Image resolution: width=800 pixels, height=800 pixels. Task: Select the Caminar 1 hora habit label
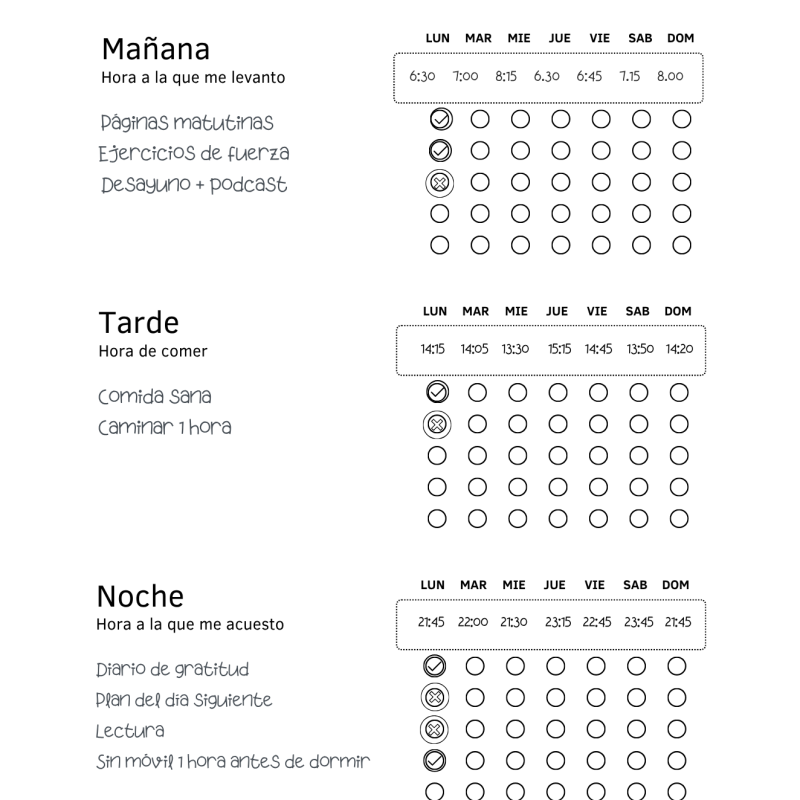[x=164, y=427]
